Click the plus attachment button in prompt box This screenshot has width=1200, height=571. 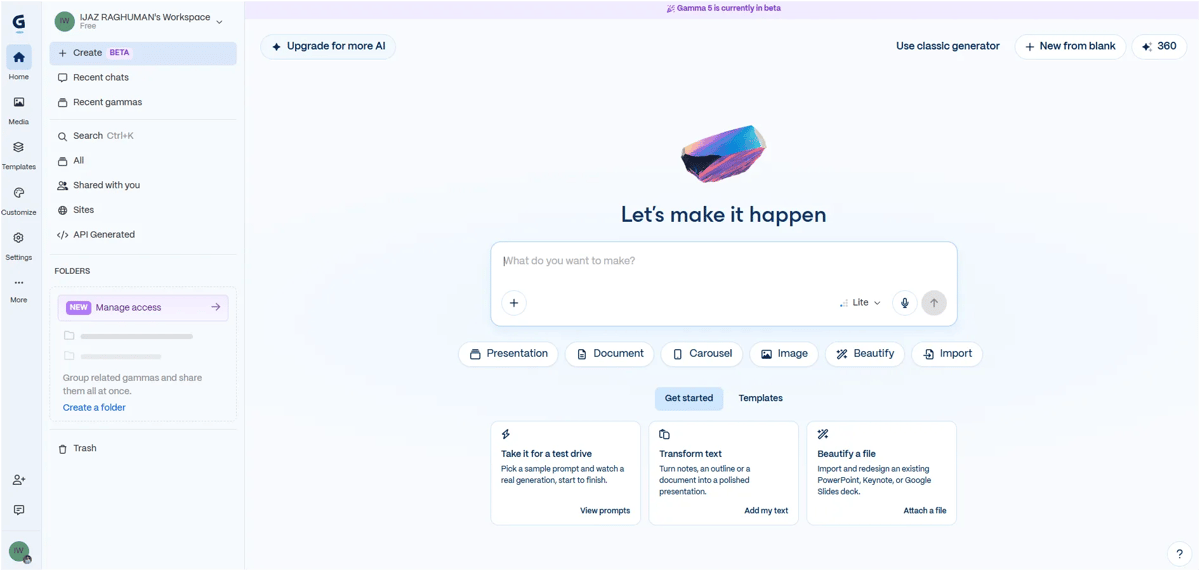[514, 303]
